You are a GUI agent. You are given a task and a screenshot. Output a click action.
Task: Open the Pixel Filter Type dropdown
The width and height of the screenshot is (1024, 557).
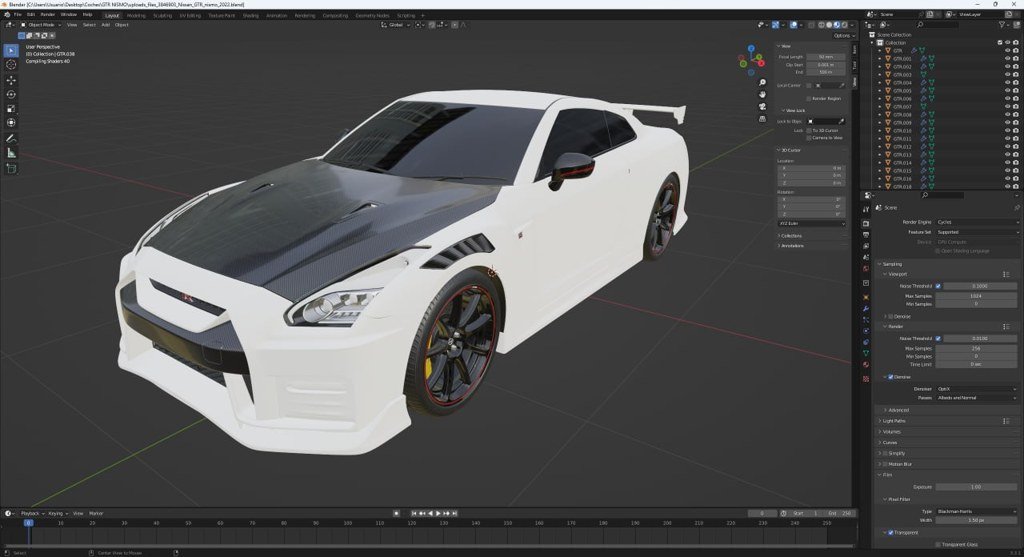tap(976, 511)
